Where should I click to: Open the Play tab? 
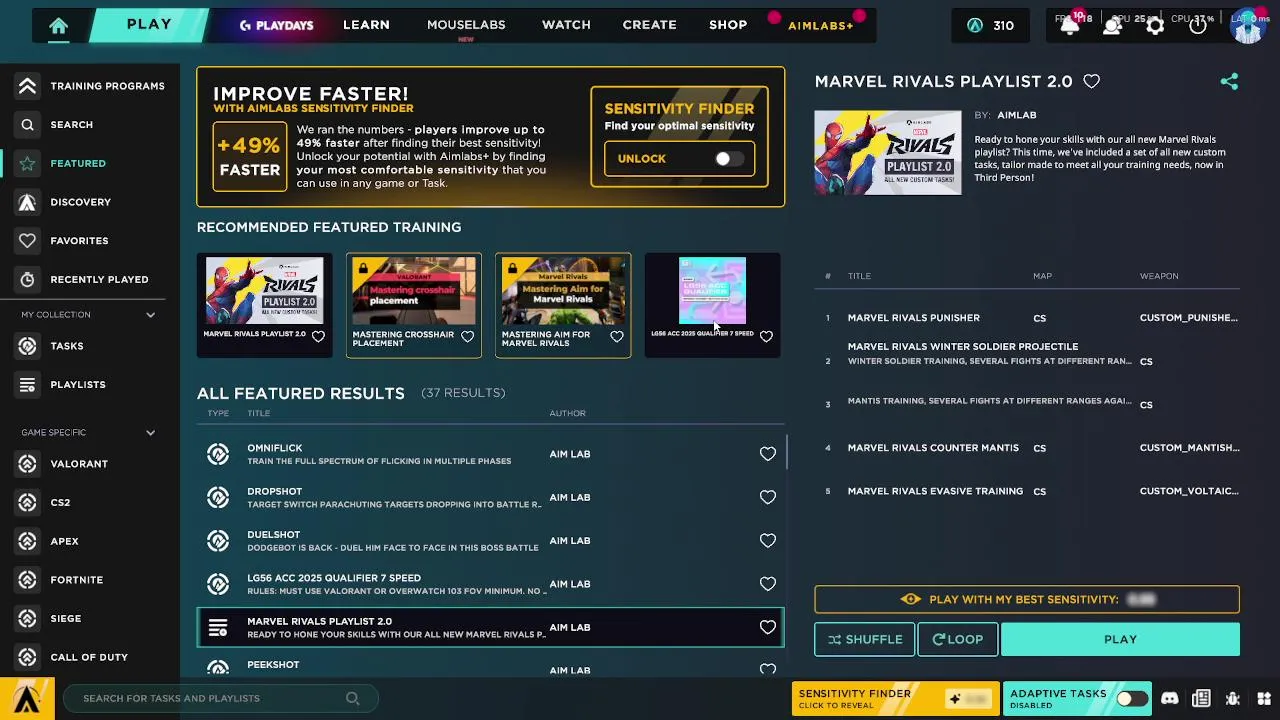point(149,25)
